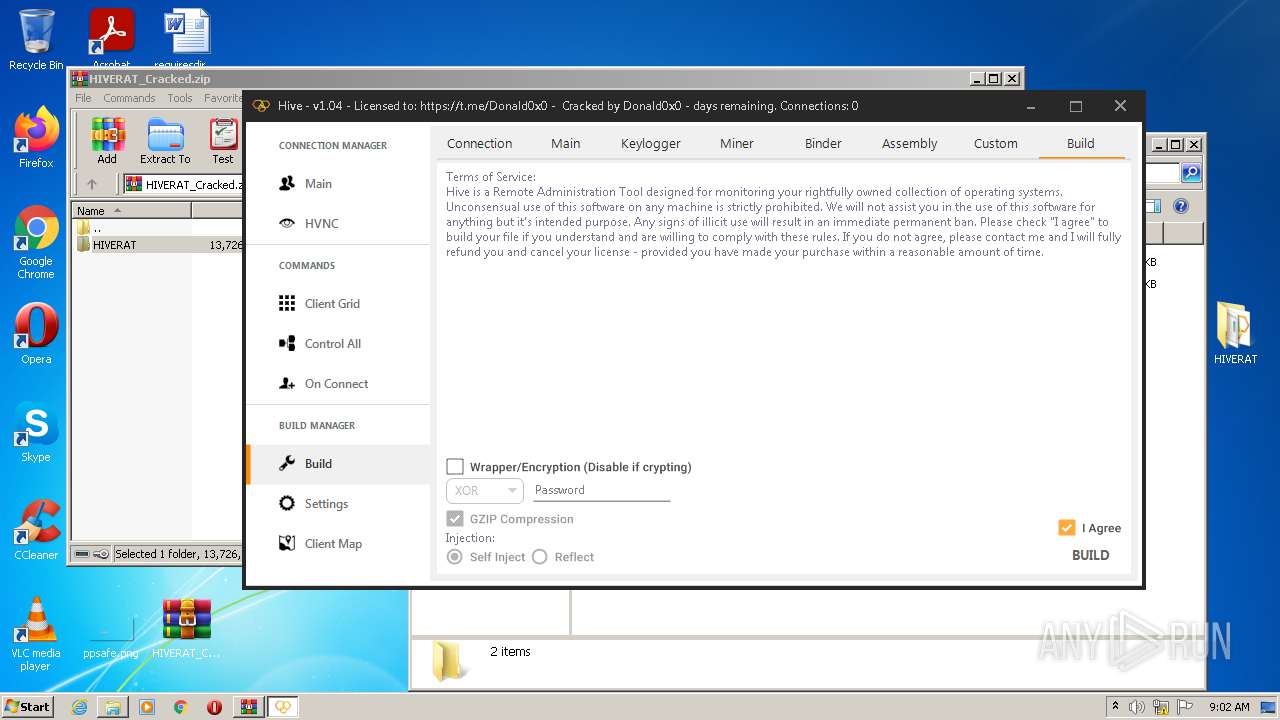Click WinRAR taskbar button
This screenshot has width=1280, height=720.
point(248,707)
